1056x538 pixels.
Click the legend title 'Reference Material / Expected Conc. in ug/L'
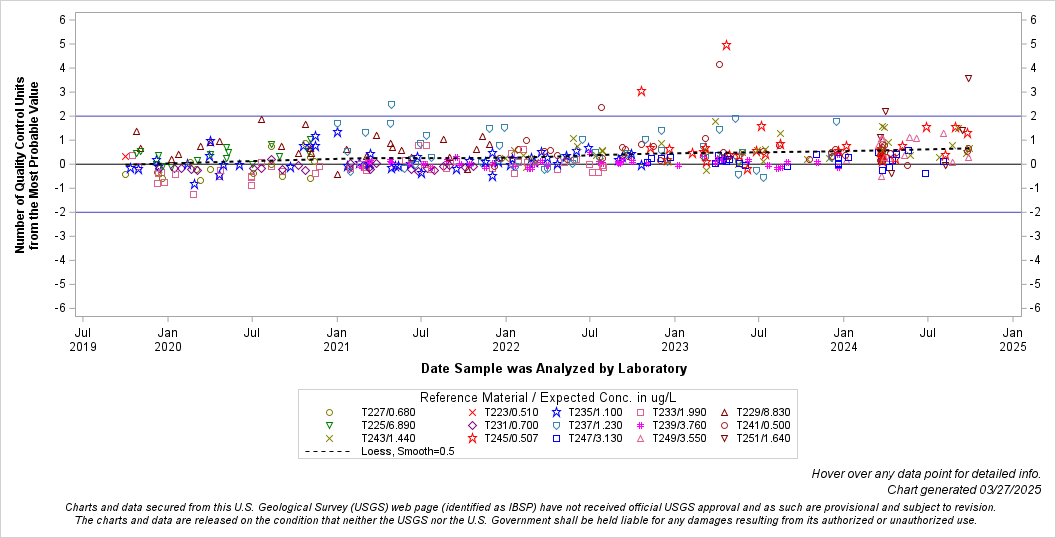[x=548, y=397]
